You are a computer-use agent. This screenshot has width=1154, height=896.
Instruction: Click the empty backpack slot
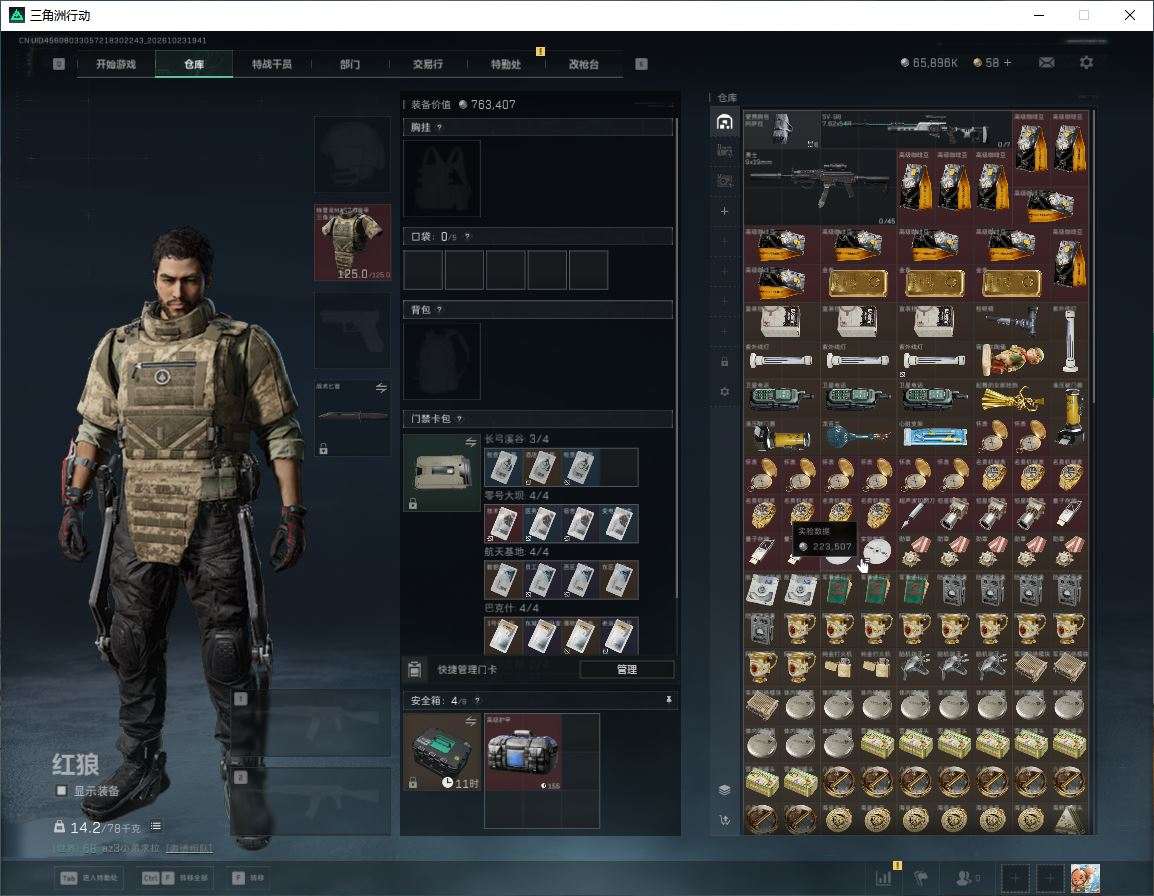(442, 361)
